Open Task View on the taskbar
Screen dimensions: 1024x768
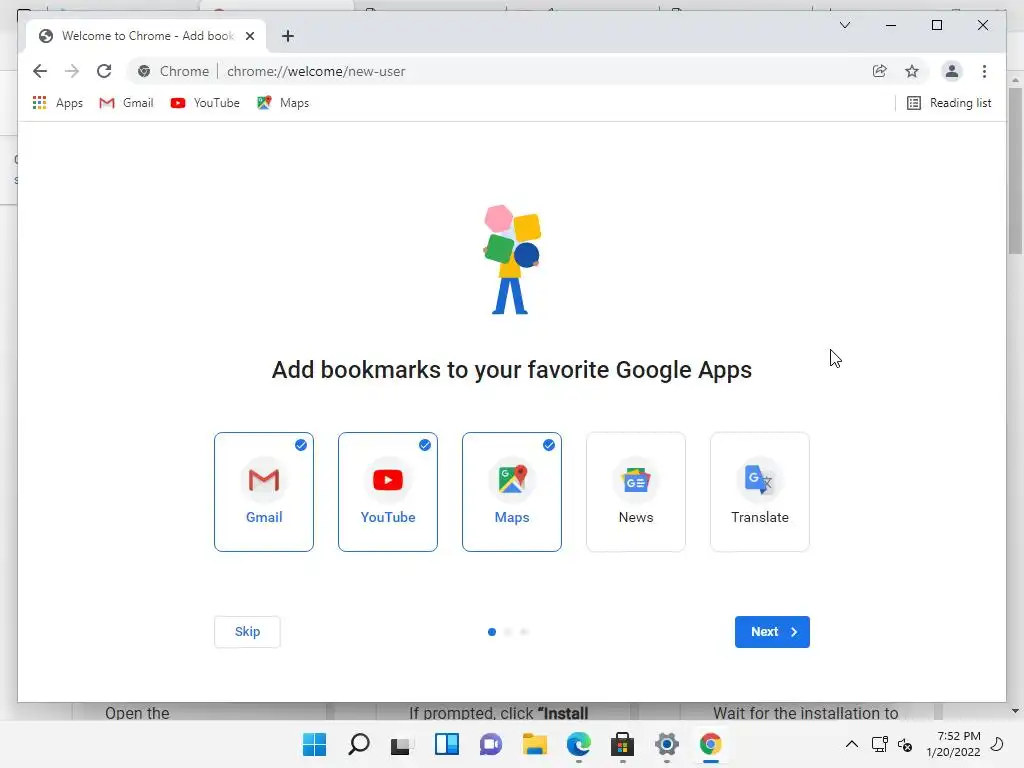tap(402, 744)
